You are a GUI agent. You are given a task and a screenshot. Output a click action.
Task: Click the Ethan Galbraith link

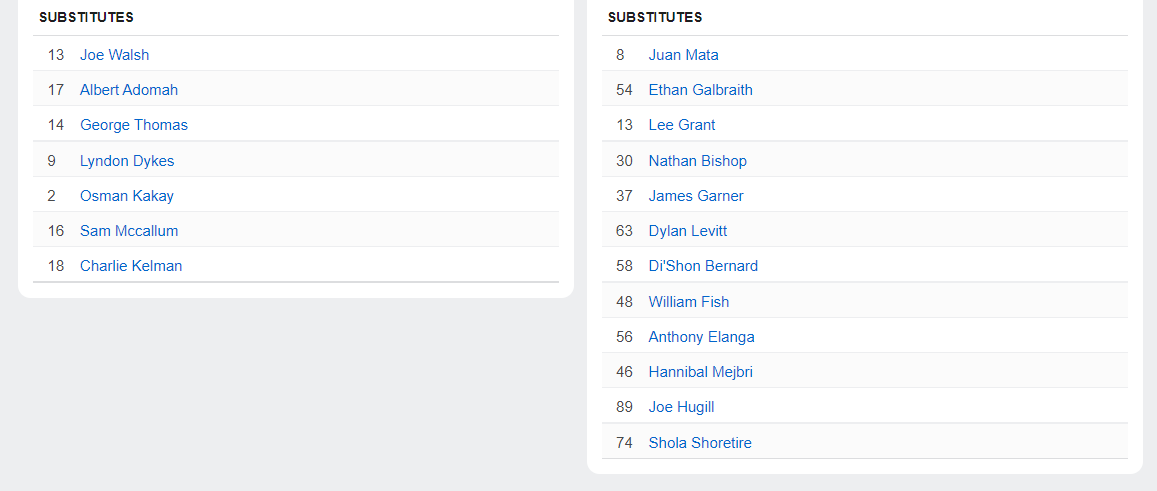click(700, 90)
